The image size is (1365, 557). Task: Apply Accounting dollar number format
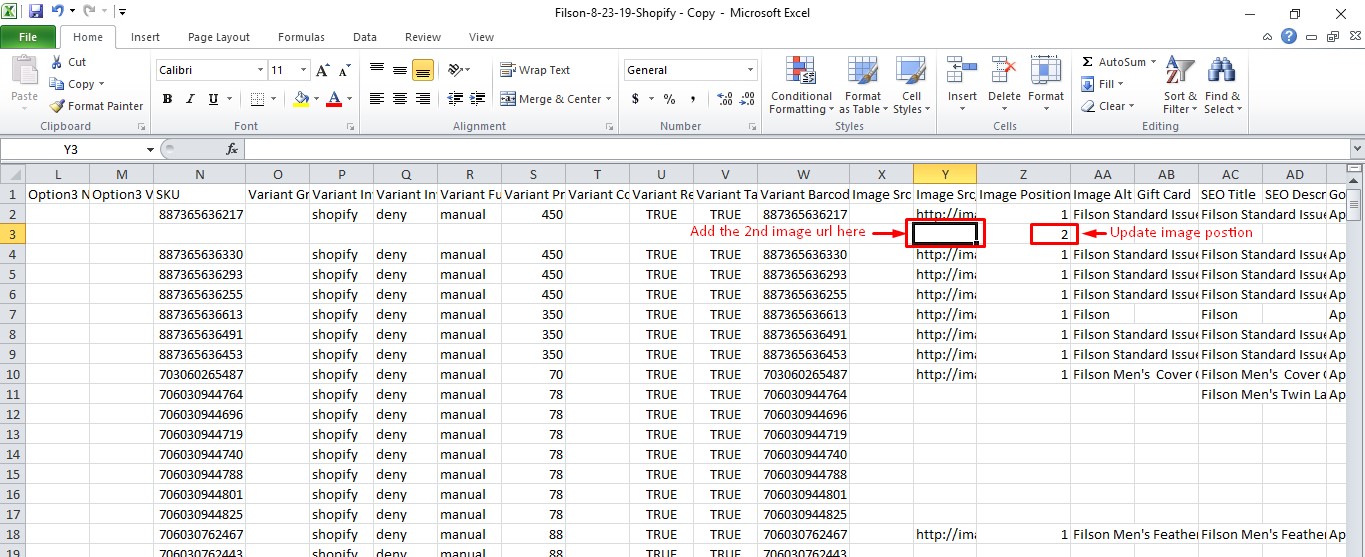tap(635, 99)
